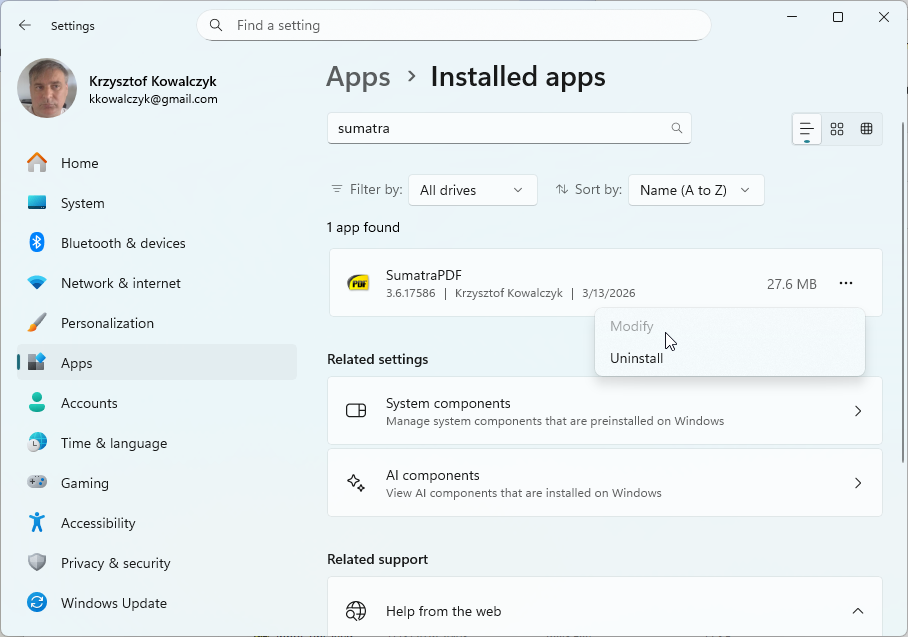
Task: Click the SumatraPDF app name
Action: pyautogui.click(x=424, y=275)
